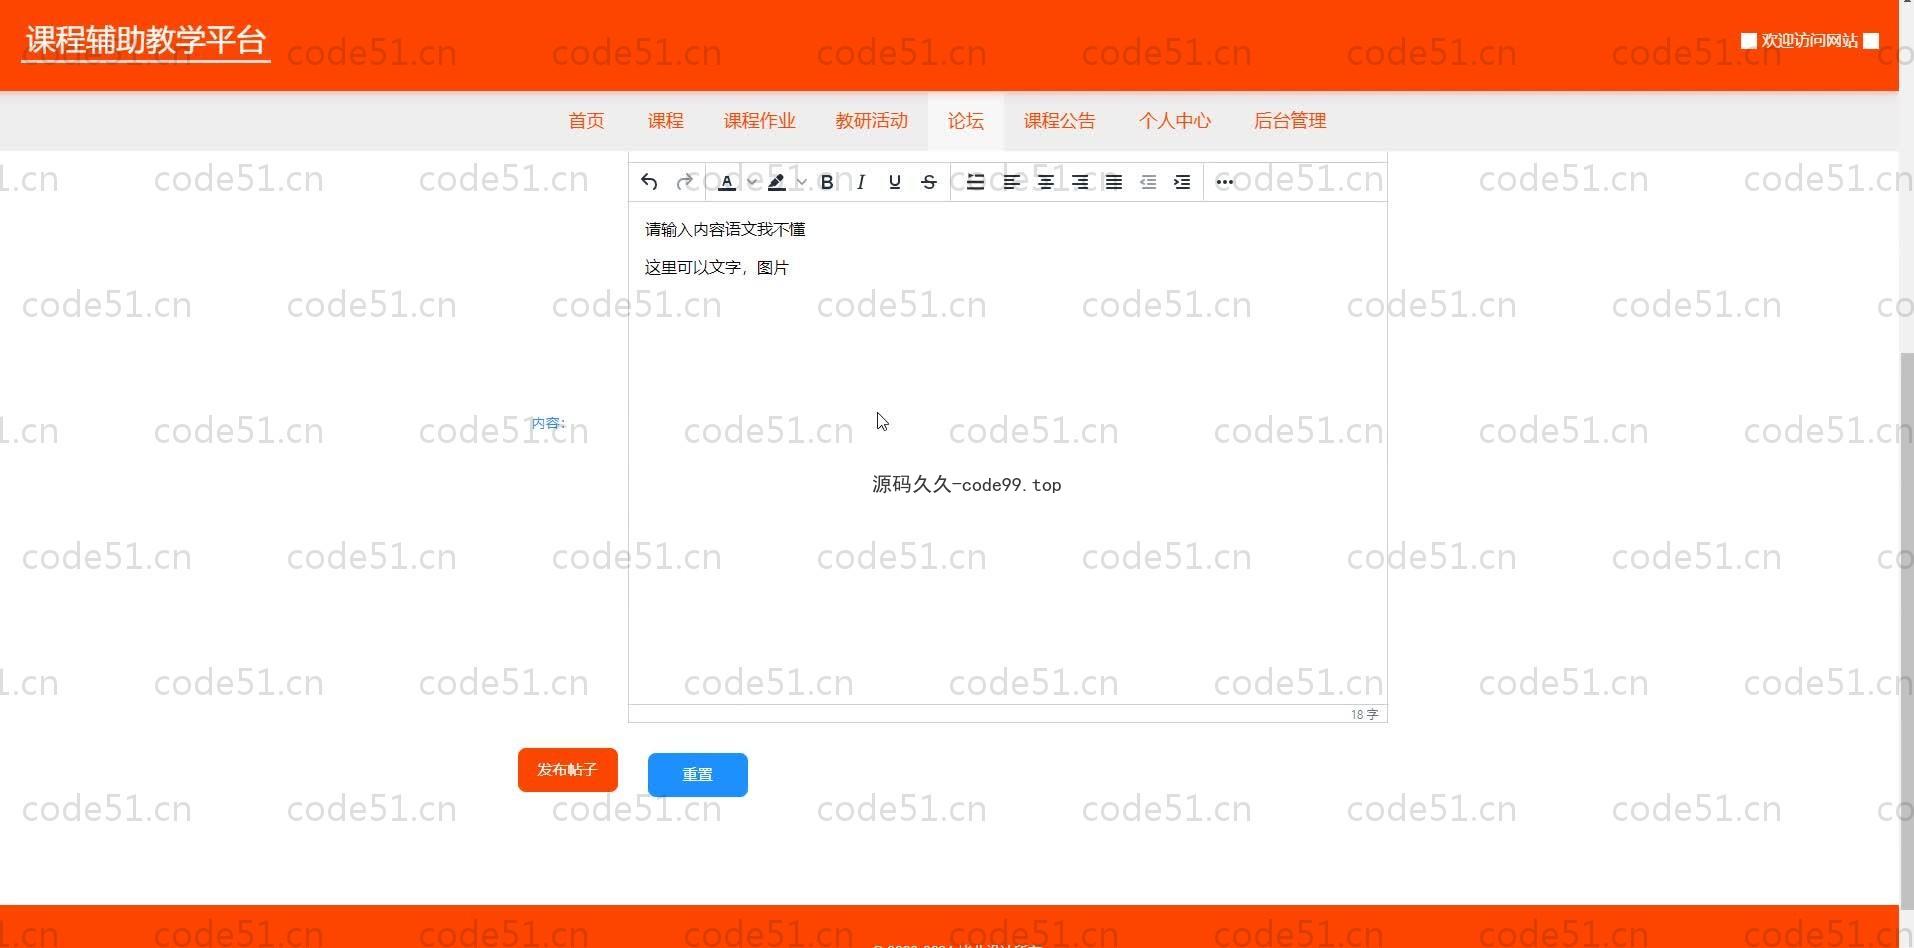Toggle bold formatting
The image size is (1914, 948).
[827, 182]
